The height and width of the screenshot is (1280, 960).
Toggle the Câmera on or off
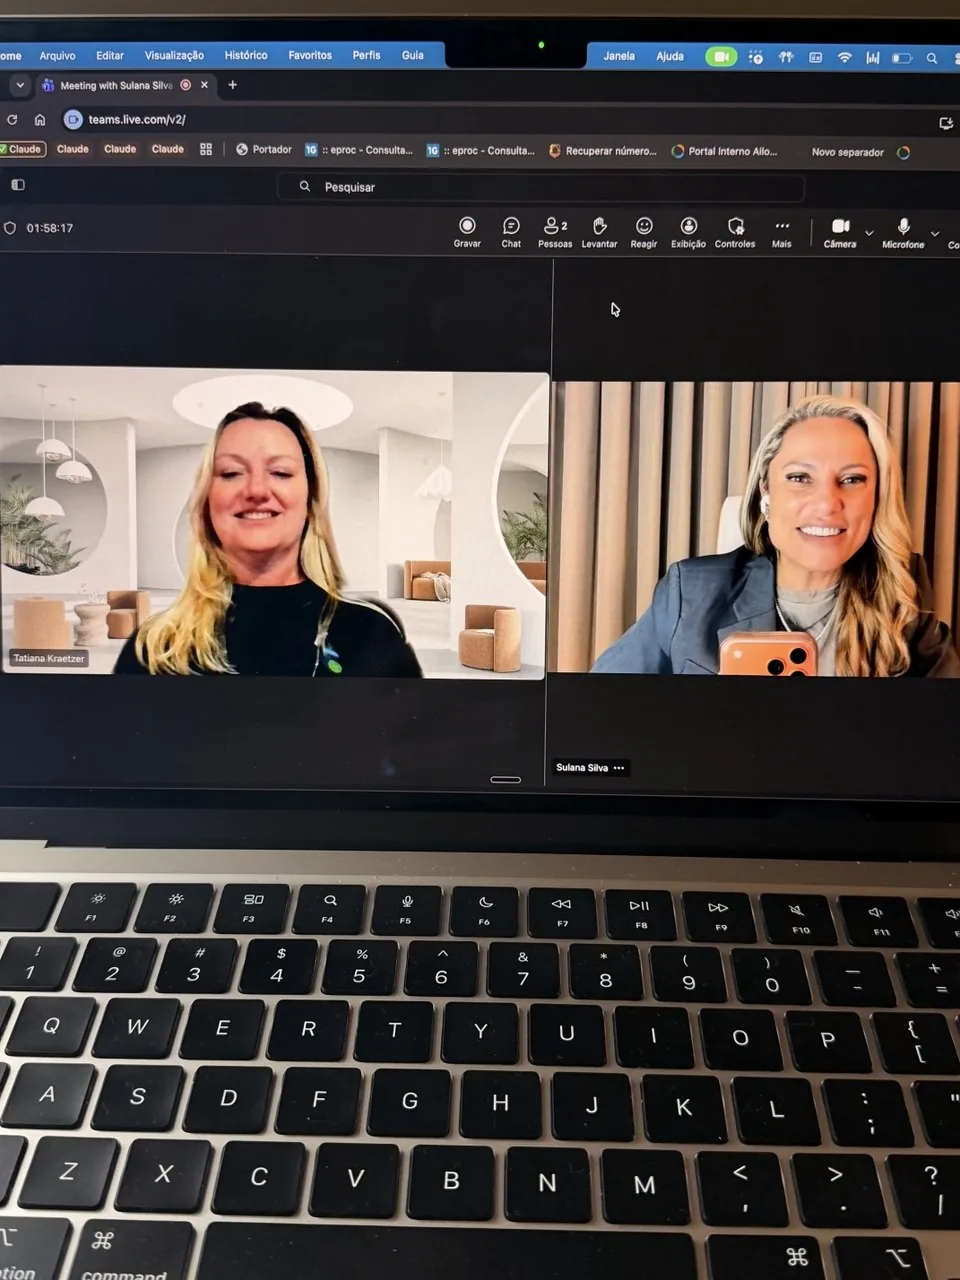click(840, 232)
